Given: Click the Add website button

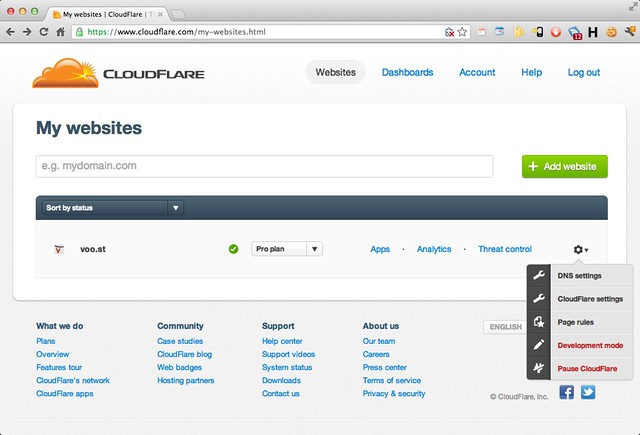Looking at the screenshot, I should 564,166.
